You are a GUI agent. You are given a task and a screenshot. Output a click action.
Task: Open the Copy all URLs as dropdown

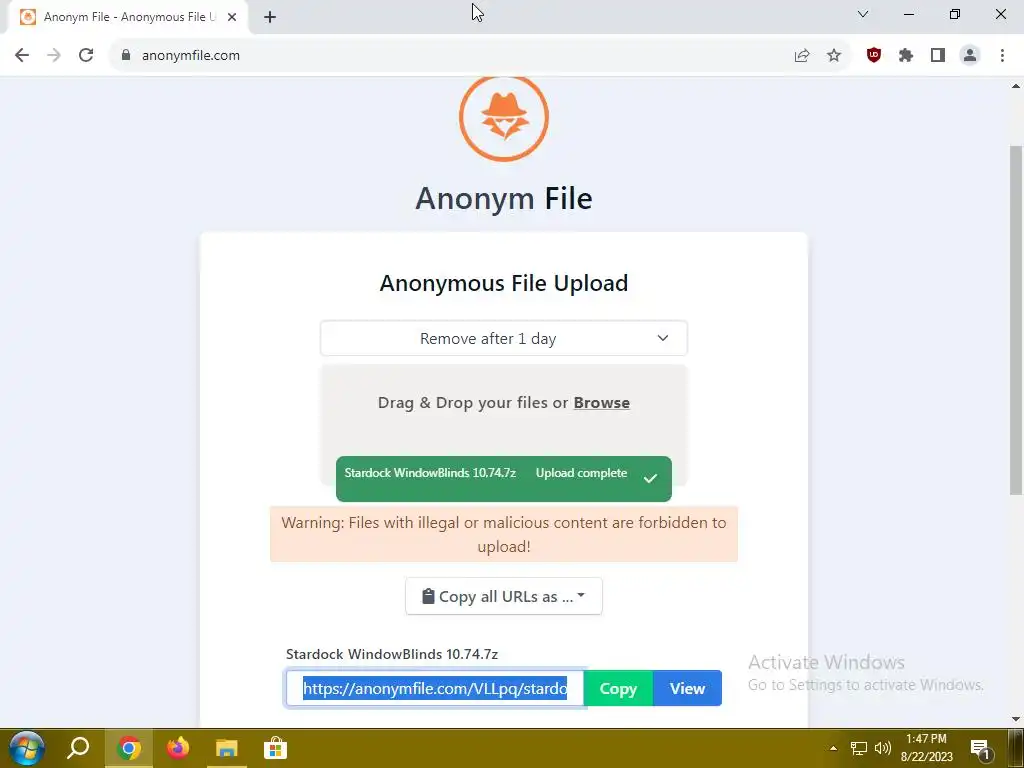point(504,596)
